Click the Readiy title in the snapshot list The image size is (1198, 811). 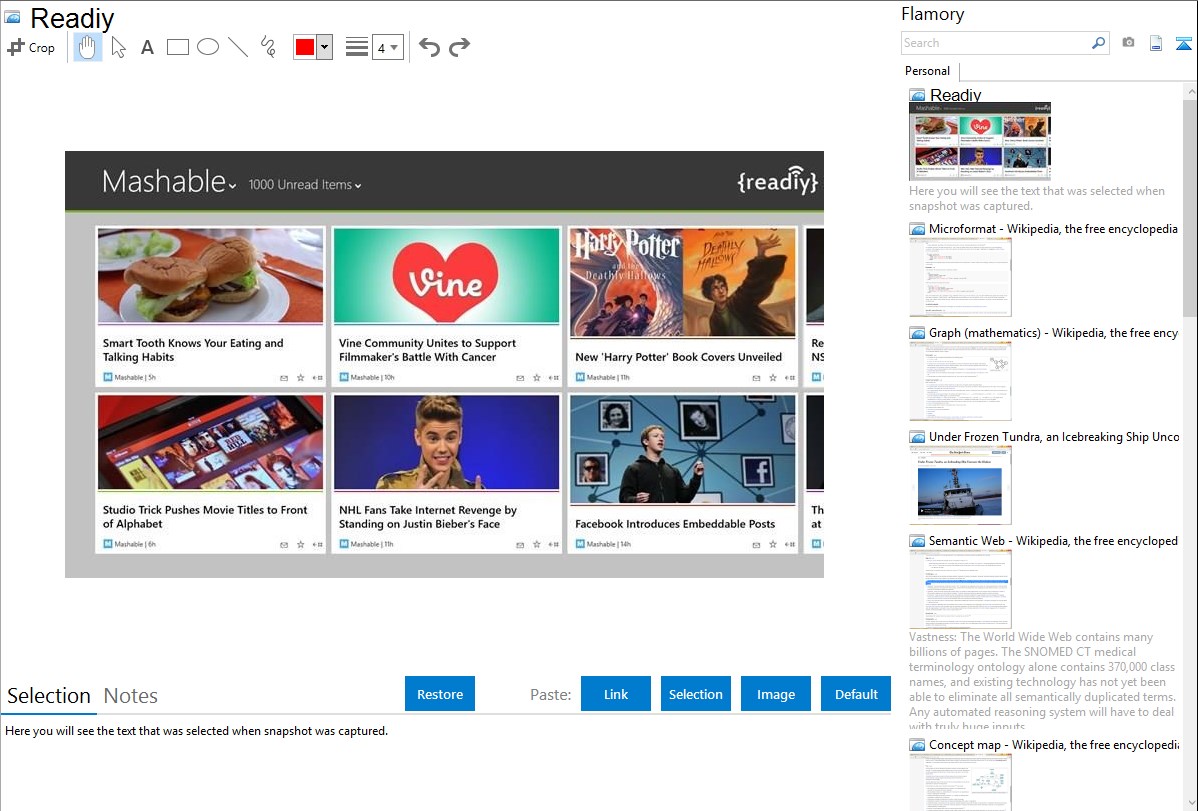point(956,95)
